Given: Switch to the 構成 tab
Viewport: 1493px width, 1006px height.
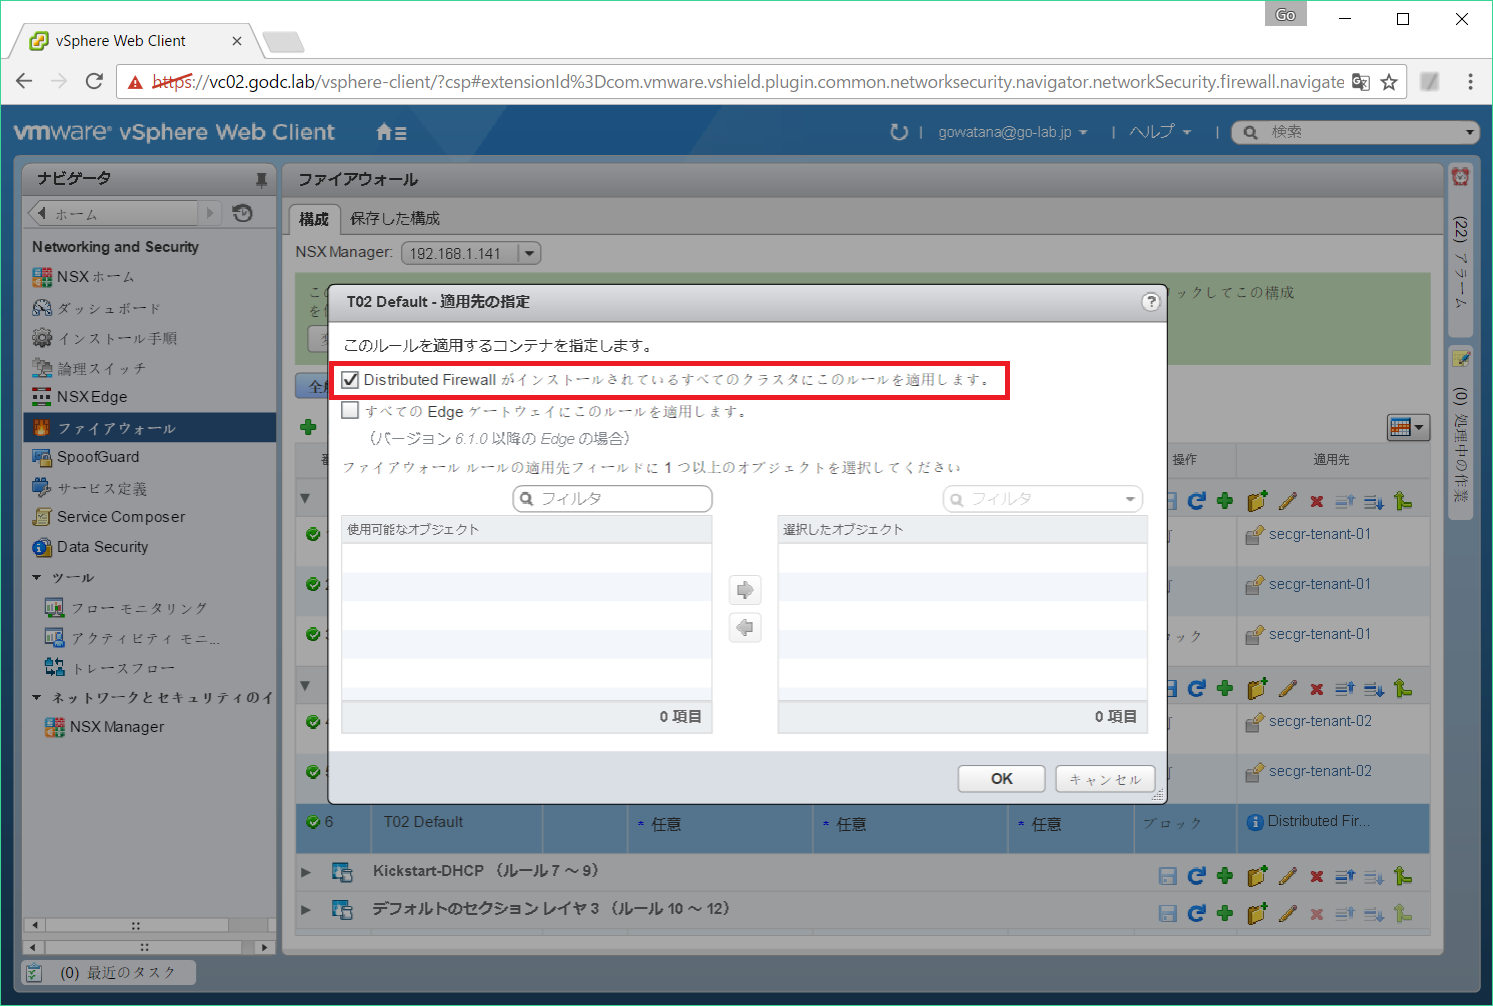Looking at the screenshot, I should point(314,218).
